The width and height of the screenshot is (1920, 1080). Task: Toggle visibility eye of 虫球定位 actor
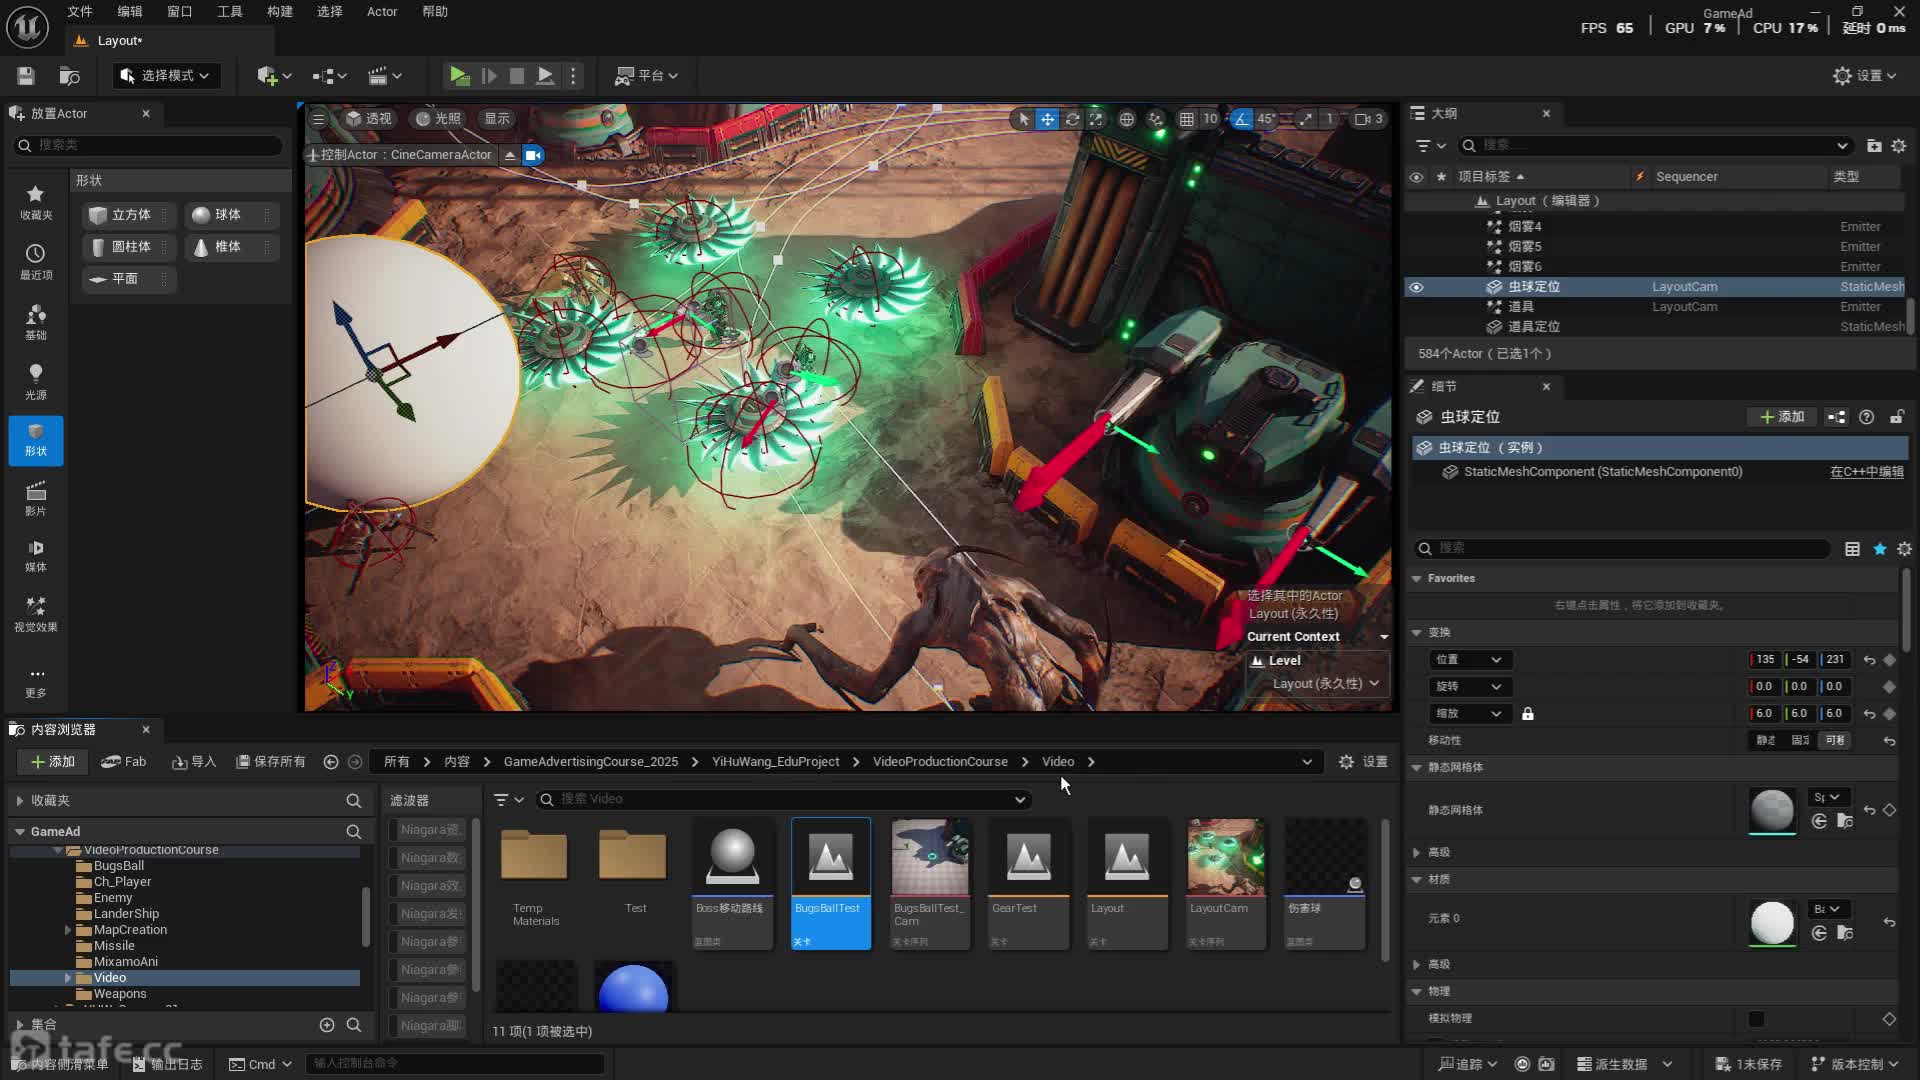pos(1416,287)
